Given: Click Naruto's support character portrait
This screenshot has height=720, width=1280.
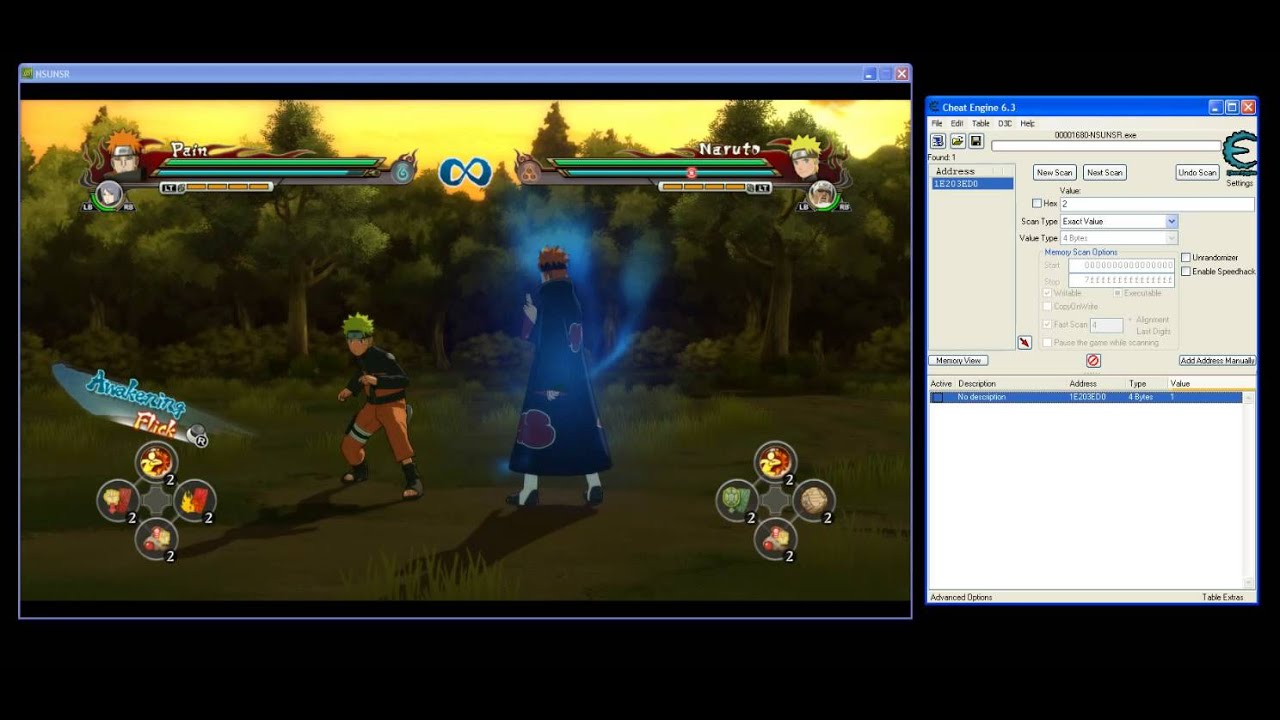Looking at the screenshot, I should (x=822, y=195).
